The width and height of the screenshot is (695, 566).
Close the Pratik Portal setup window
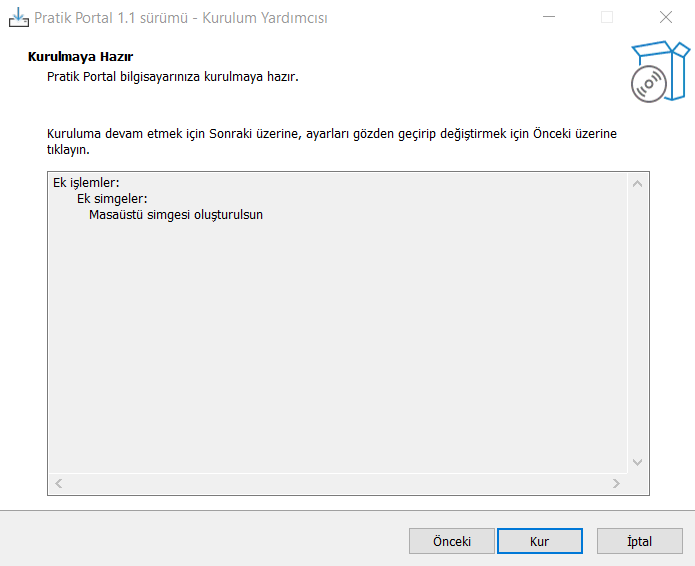tap(665, 18)
